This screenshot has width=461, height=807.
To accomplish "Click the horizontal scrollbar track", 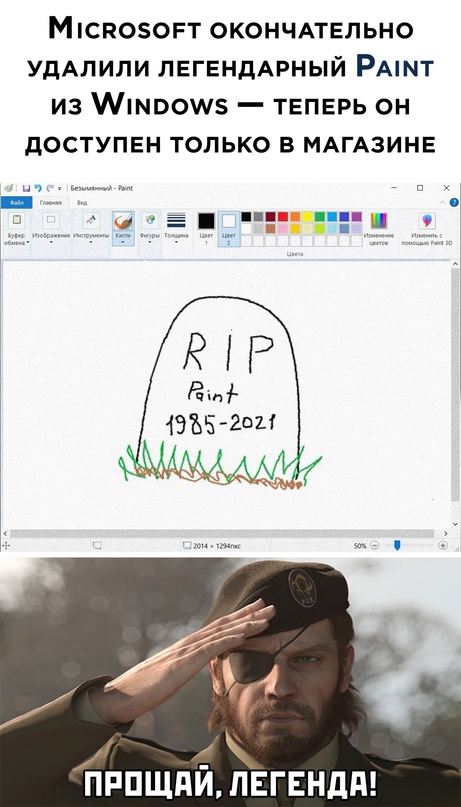I will point(224,533).
